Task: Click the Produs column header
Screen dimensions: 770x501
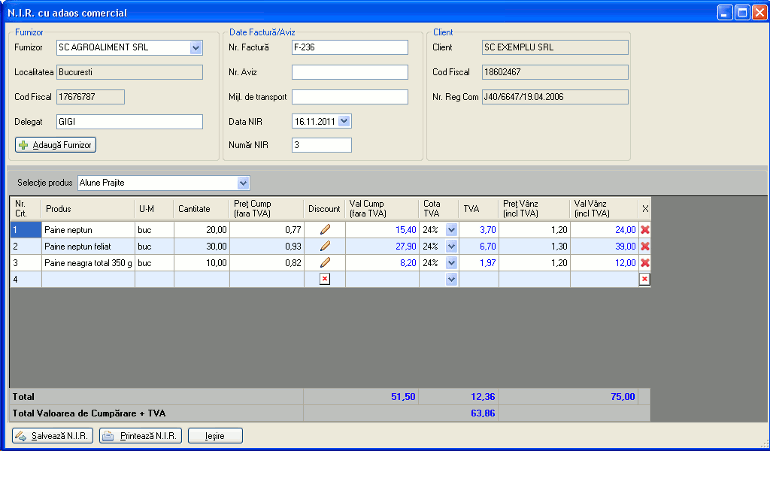Action: tap(88, 209)
